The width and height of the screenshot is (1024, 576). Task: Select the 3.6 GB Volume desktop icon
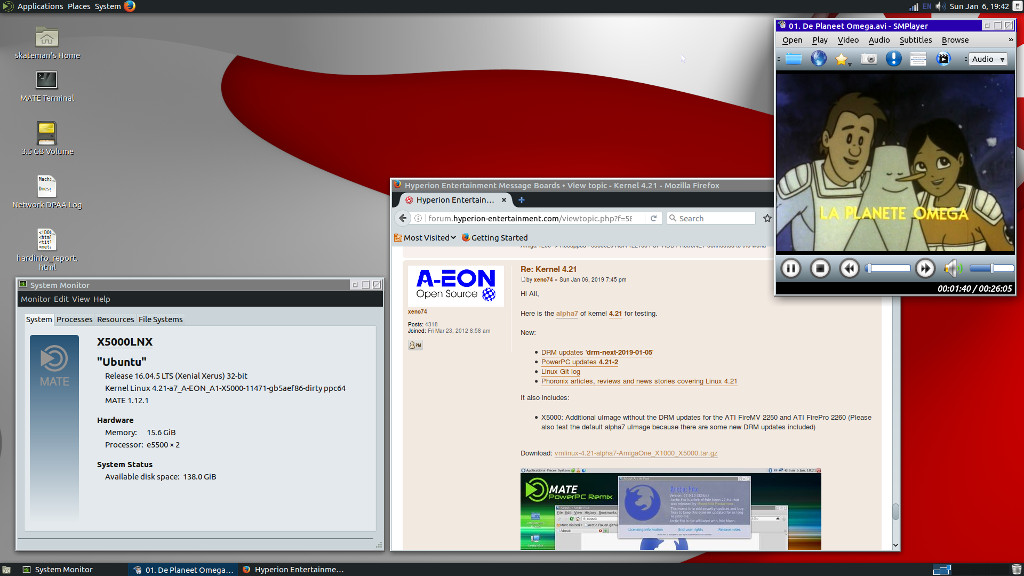tap(46, 138)
